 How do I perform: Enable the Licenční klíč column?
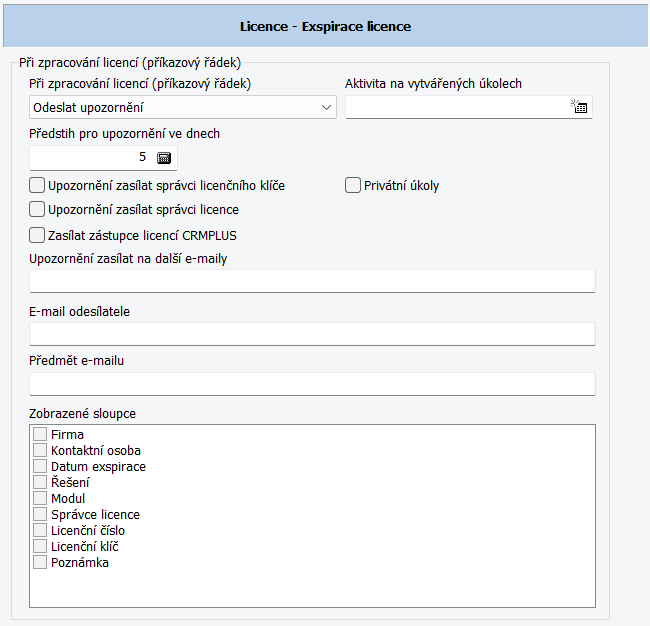[x=40, y=546]
